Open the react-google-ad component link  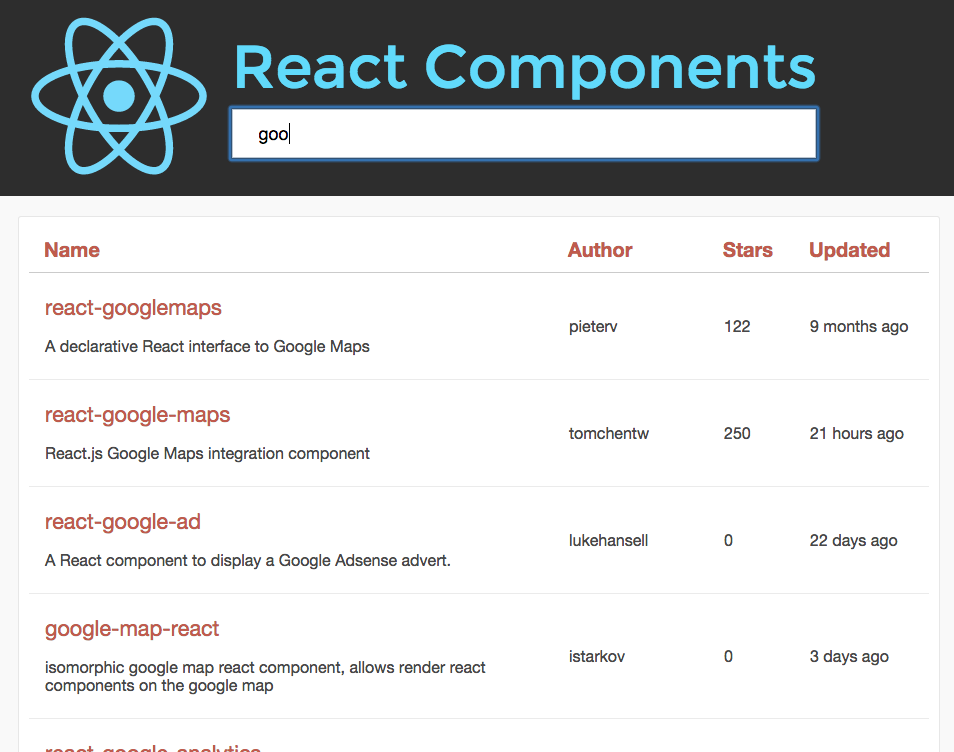(122, 522)
